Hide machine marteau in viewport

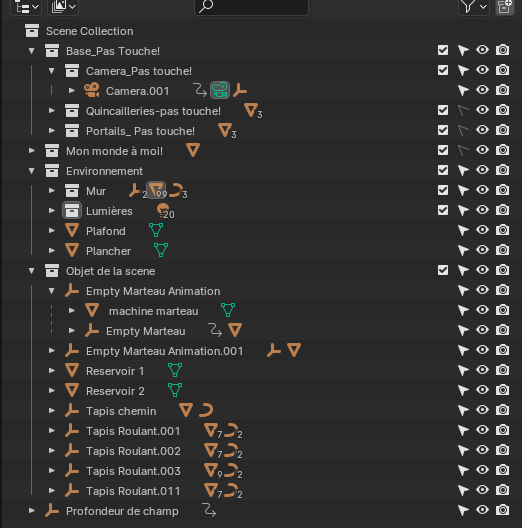[483, 310]
